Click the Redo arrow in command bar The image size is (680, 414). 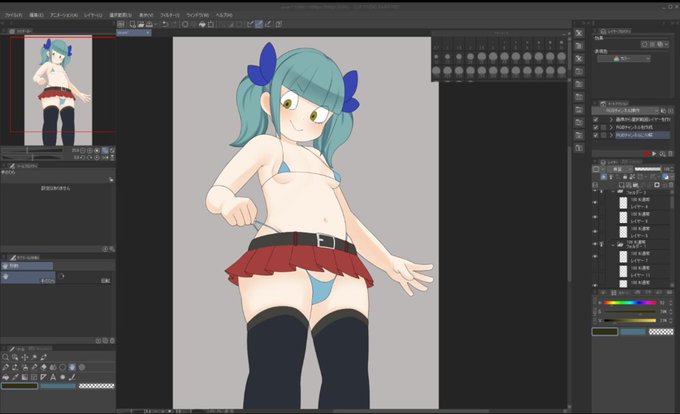[x=175, y=24]
